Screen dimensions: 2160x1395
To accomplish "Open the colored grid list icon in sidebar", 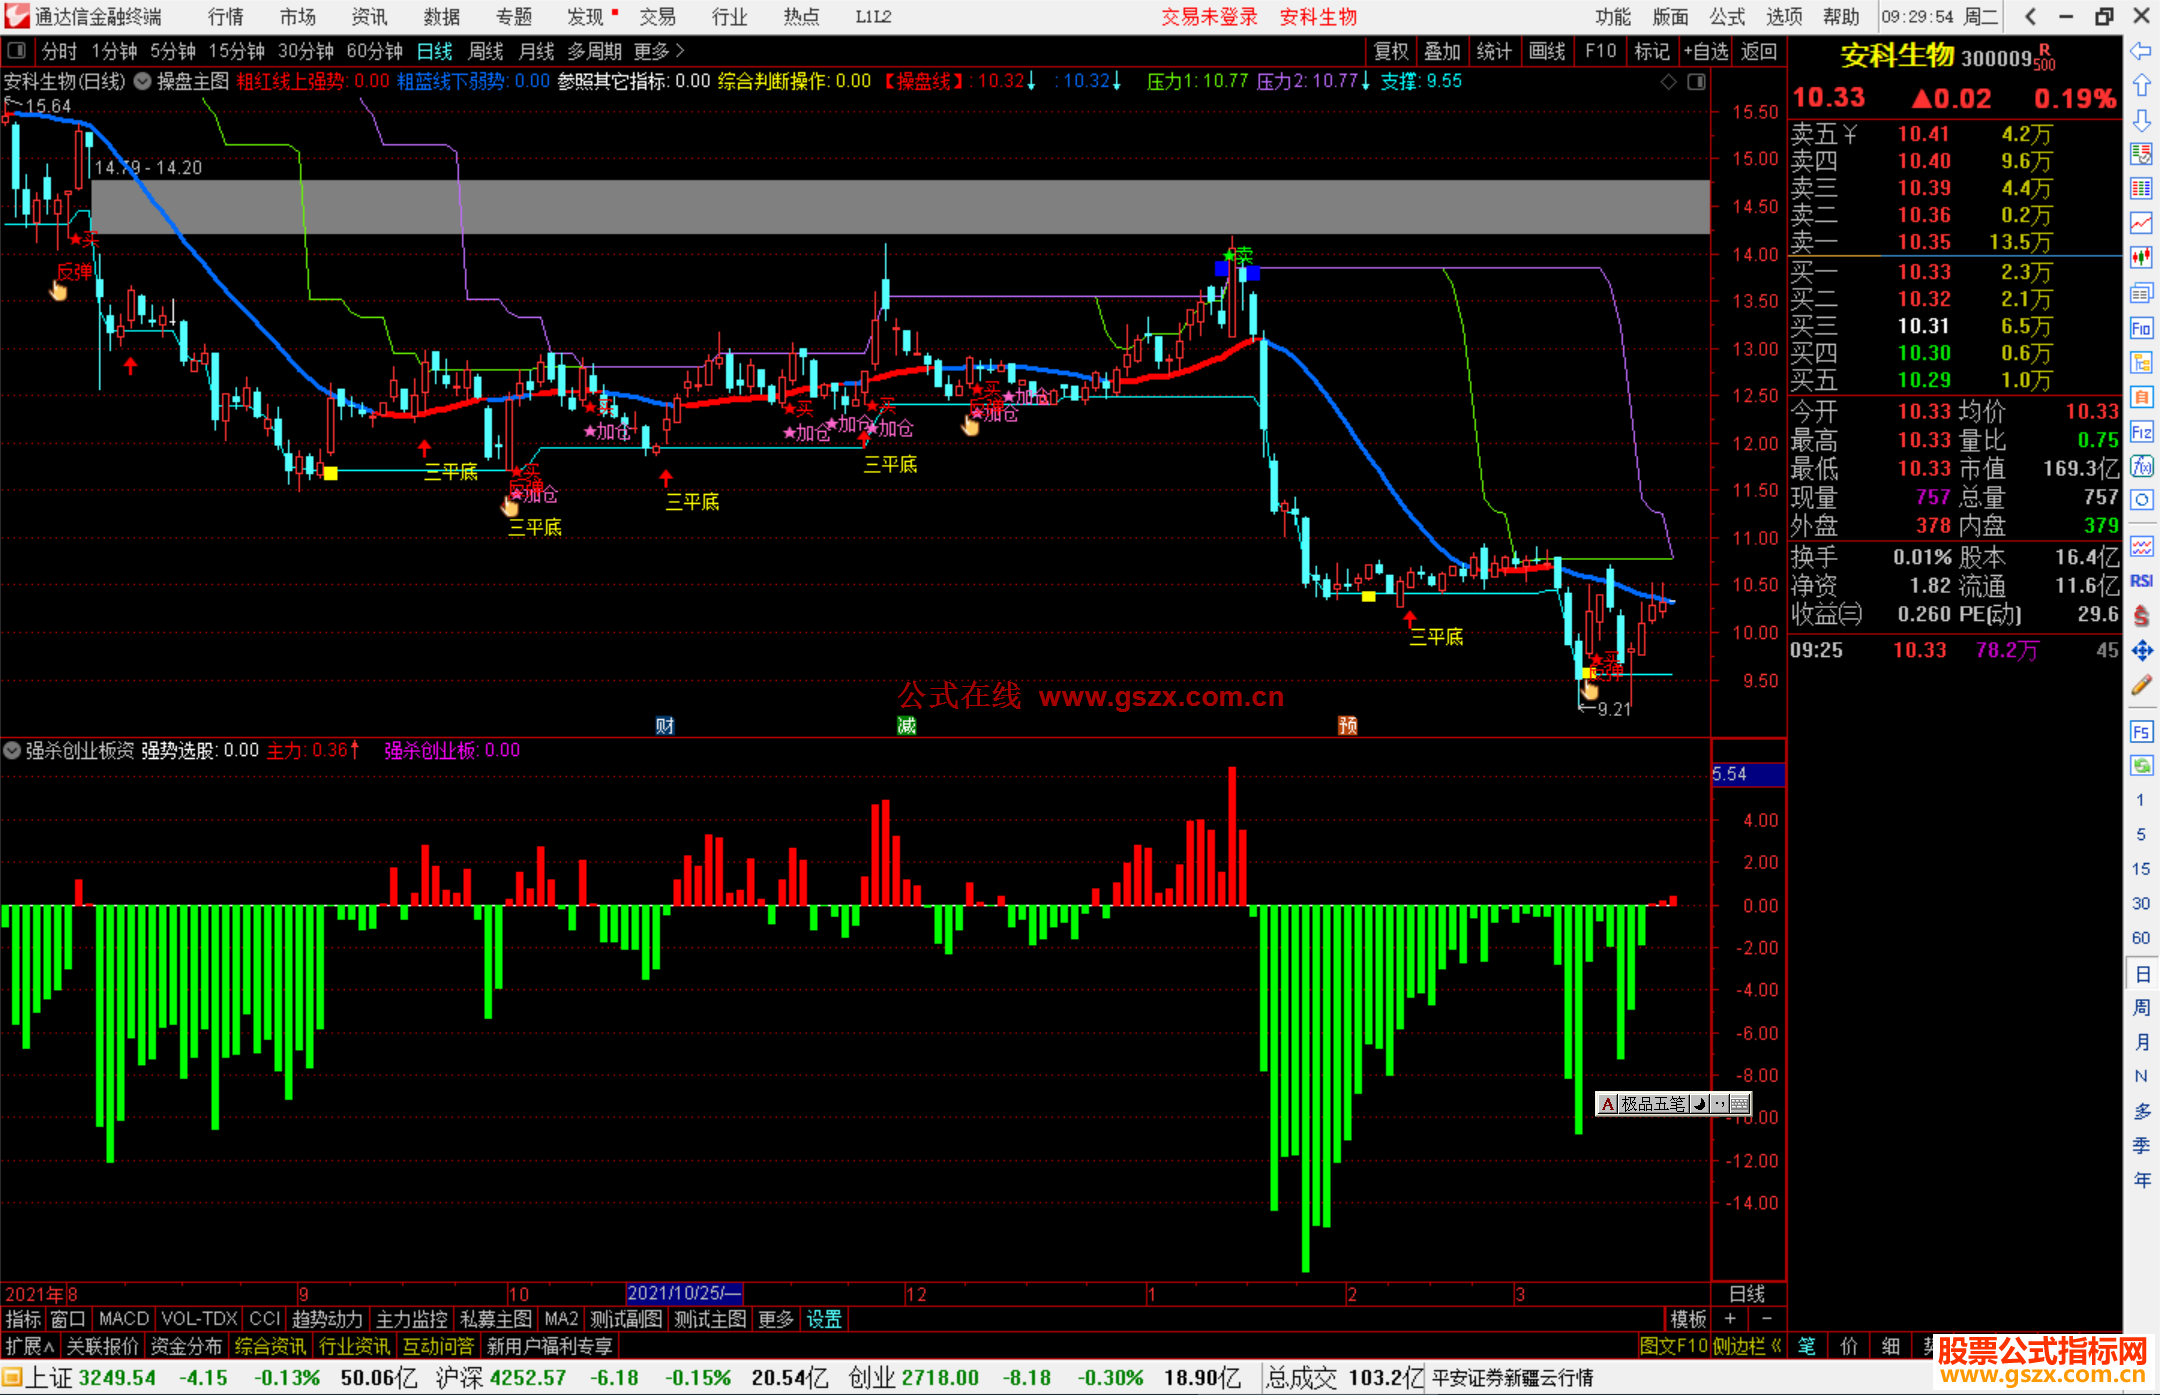I will tap(2141, 188).
